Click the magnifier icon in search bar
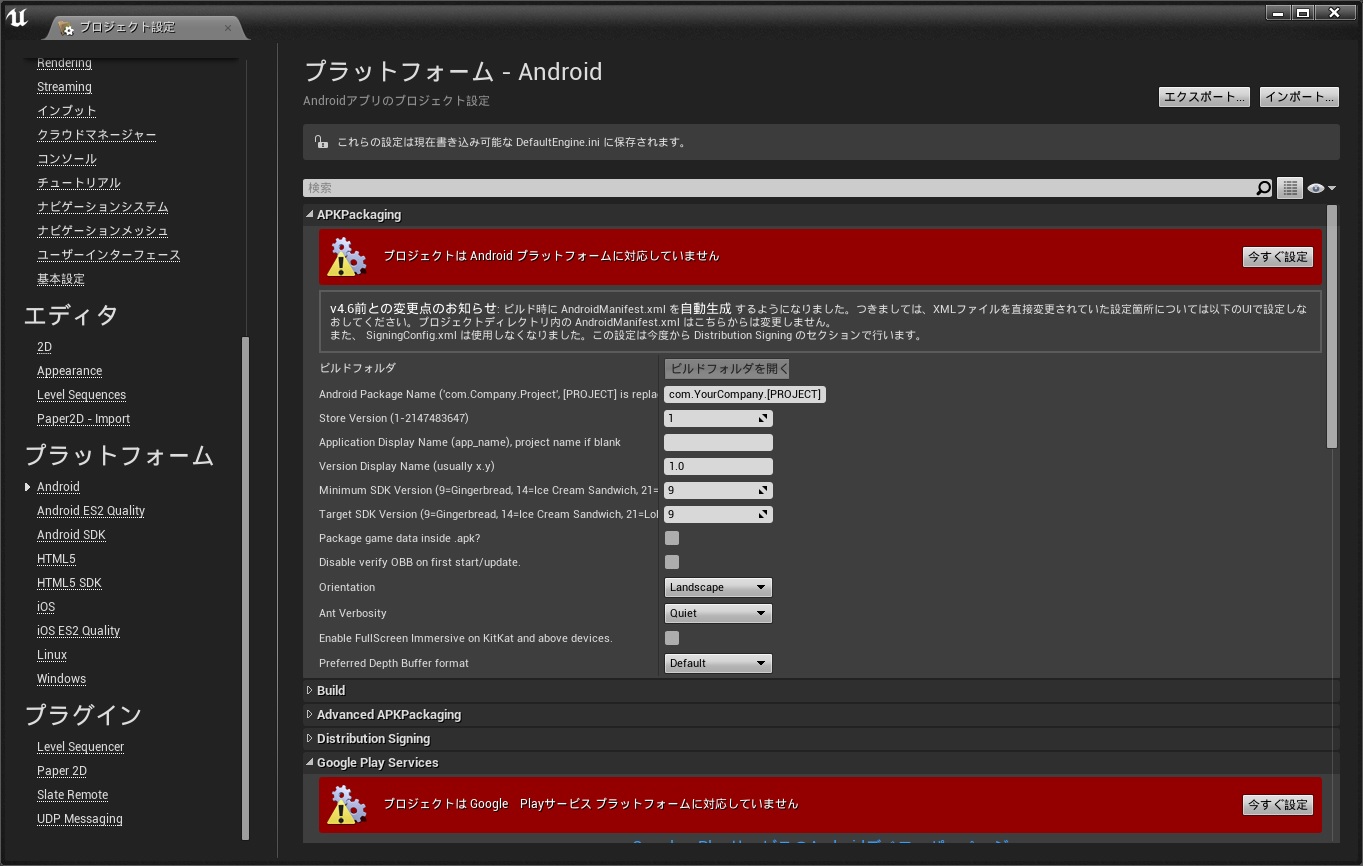The height and width of the screenshot is (866, 1363). [x=1264, y=188]
